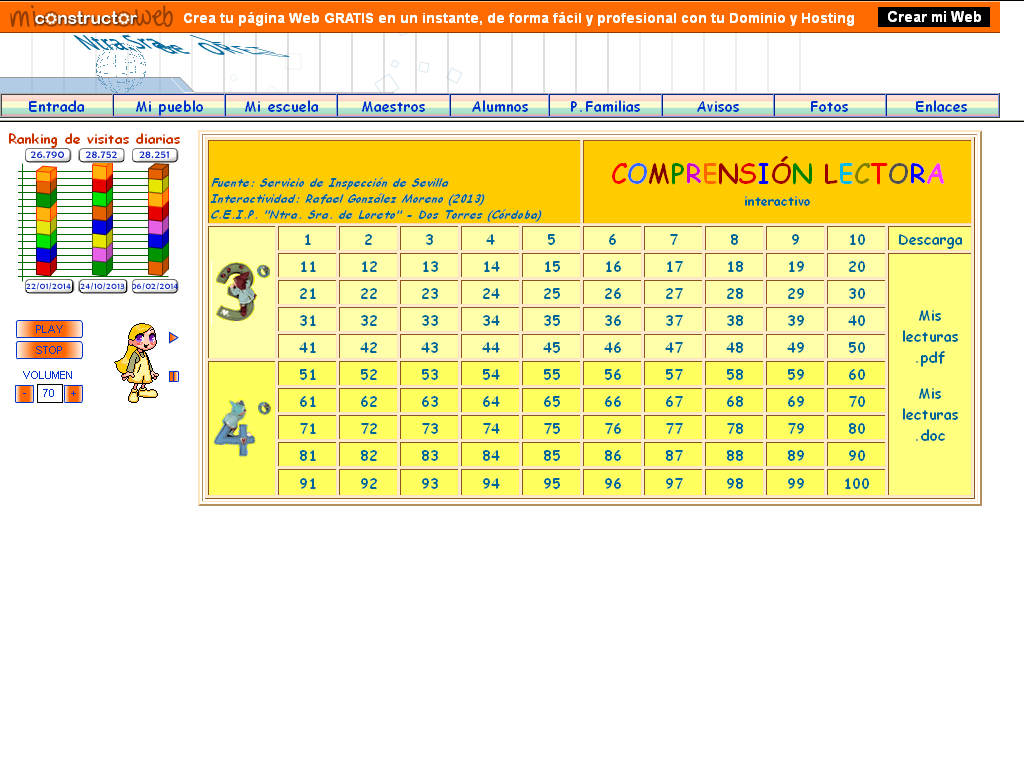This screenshot has width=1024, height=768.
Task: Open the Maestros menu item
Action: (394, 106)
